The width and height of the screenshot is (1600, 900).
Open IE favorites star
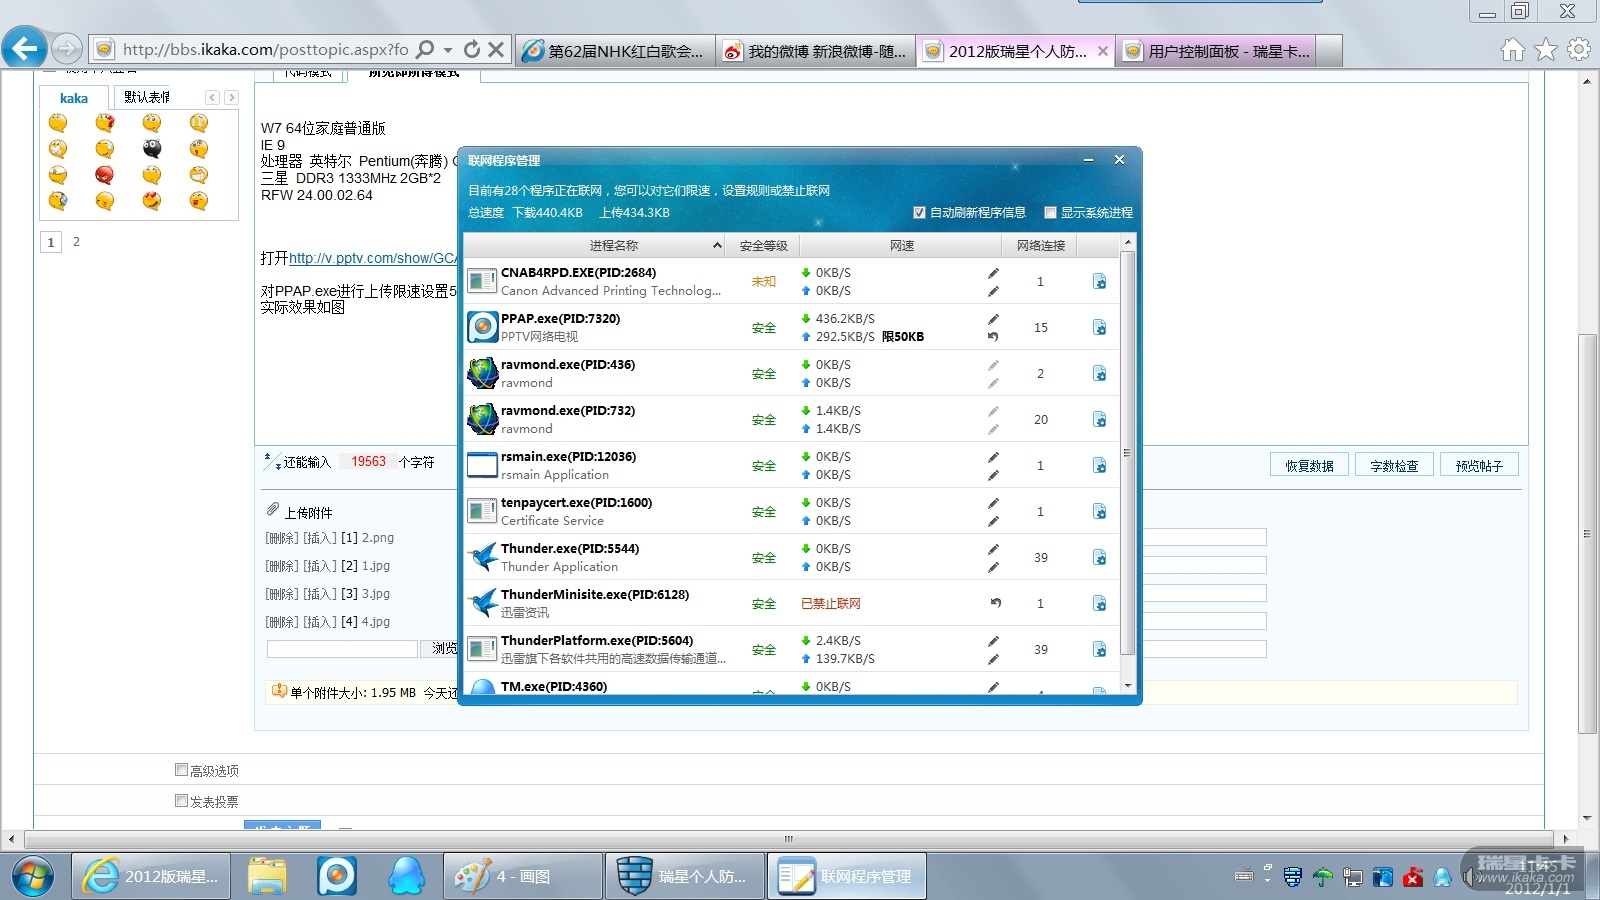[1546, 49]
